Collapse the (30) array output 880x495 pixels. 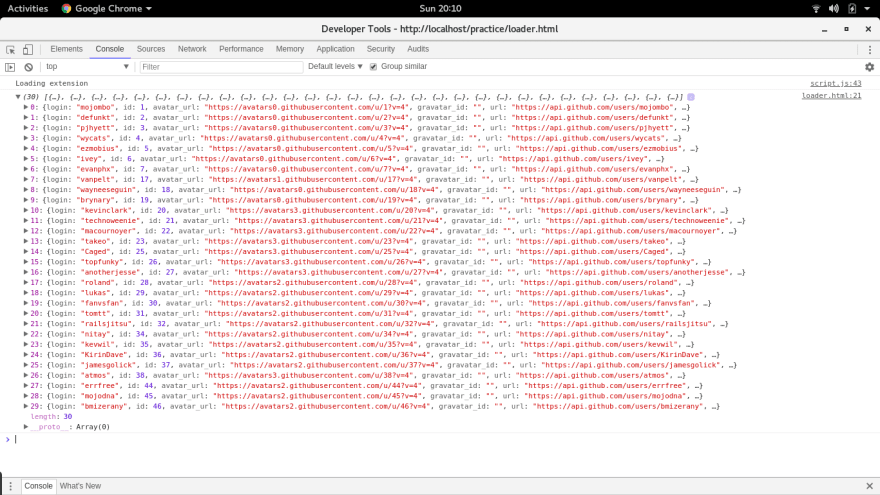pos(18,97)
